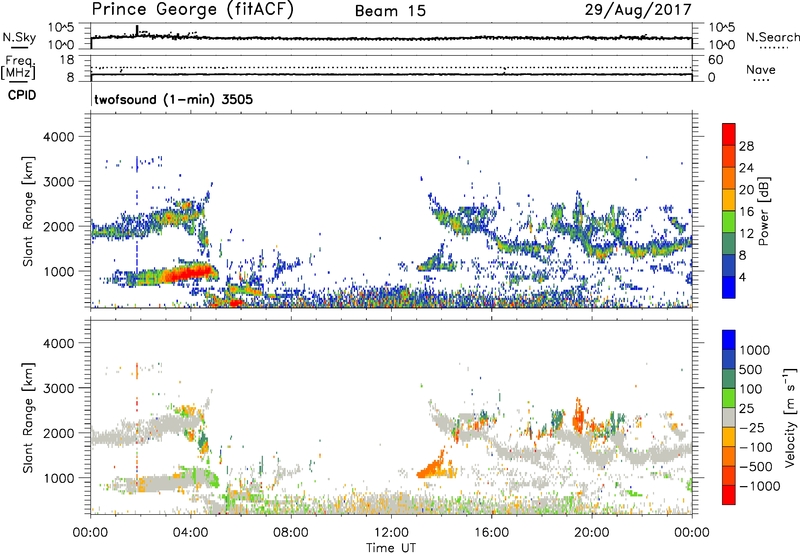Click the '08:00' time axis tick label
Viewport: 800px width, 554px height.
click(x=291, y=533)
